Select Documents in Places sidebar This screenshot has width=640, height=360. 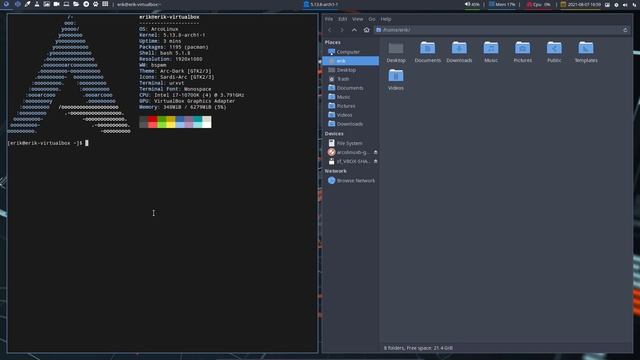tap(351, 88)
